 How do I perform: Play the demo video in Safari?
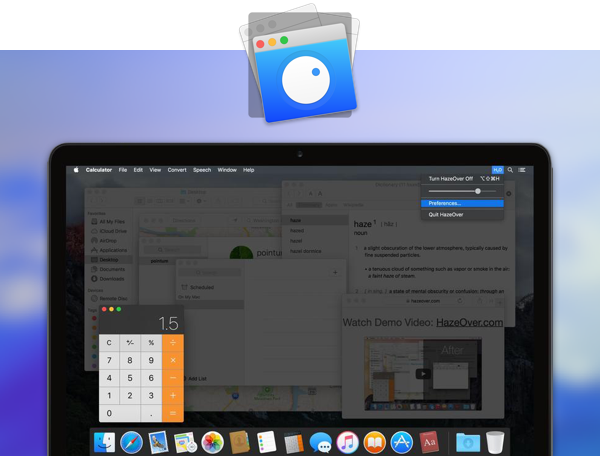(x=423, y=374)
